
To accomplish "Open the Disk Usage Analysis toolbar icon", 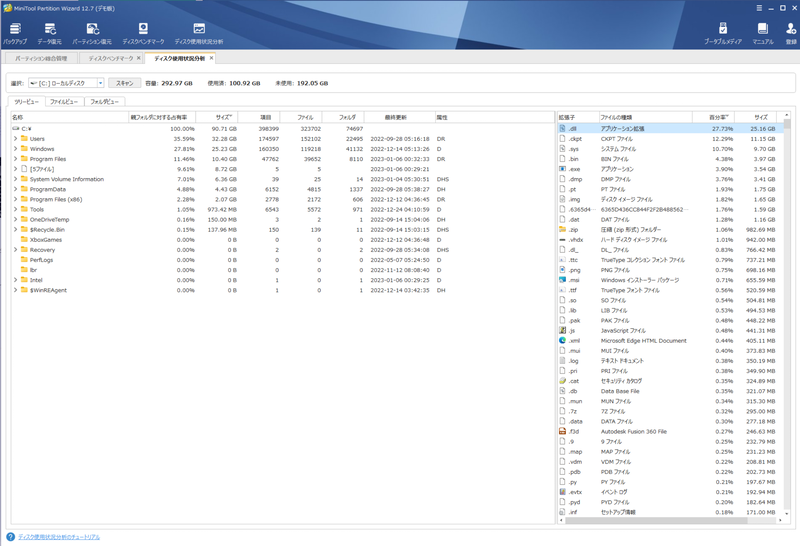I will click(199, 29).
